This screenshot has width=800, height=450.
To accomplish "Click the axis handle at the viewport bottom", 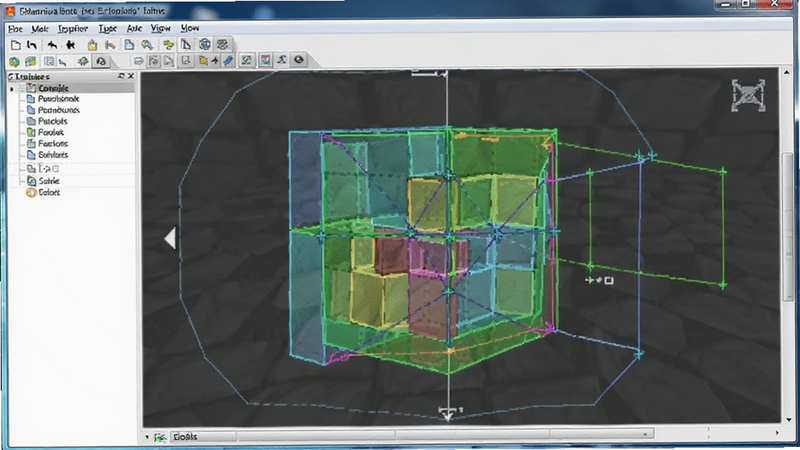I will (447, 414).
